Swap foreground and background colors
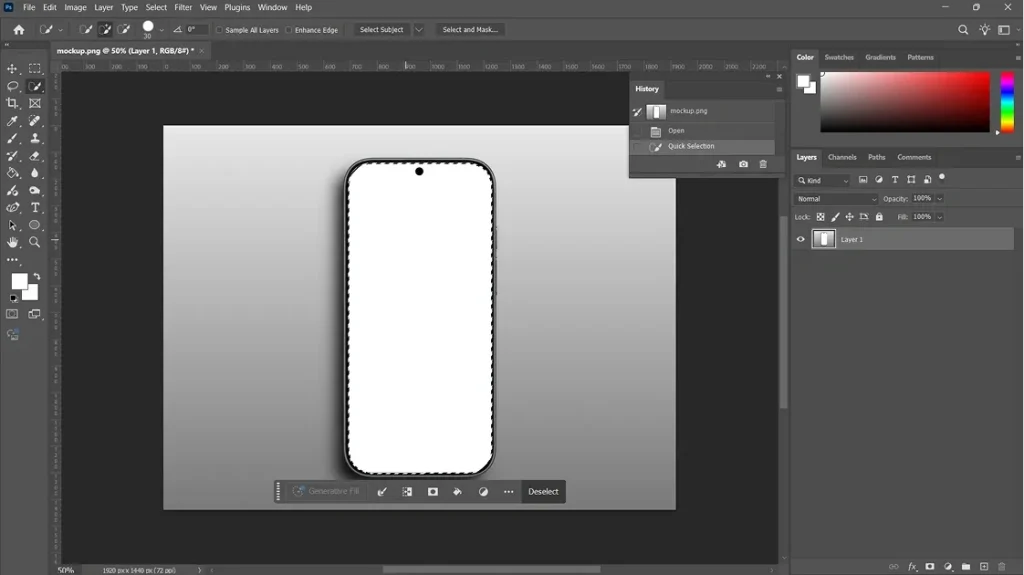Image resolution: width=1024 pixels, height=575 pixels. coord(37,276)
